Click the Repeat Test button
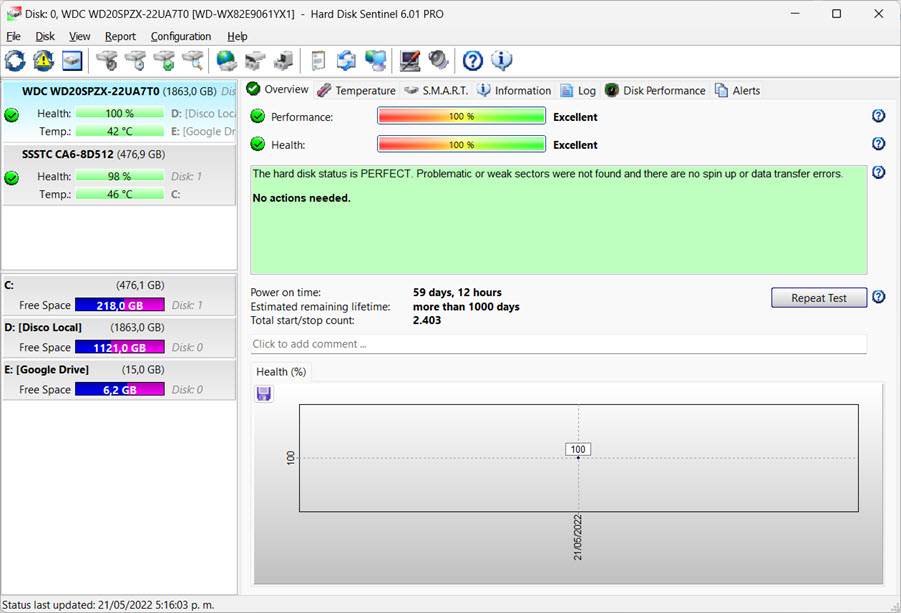901x613 pixels. [x=819, y=298]
